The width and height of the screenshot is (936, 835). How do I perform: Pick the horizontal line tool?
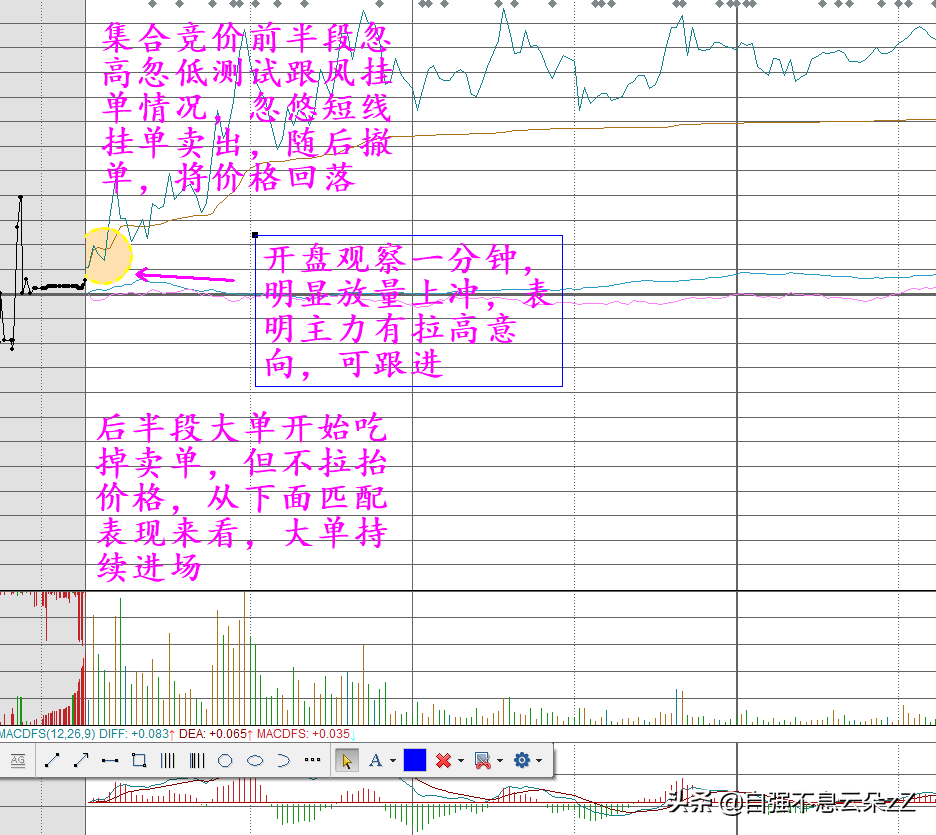[x=110, y=761]
